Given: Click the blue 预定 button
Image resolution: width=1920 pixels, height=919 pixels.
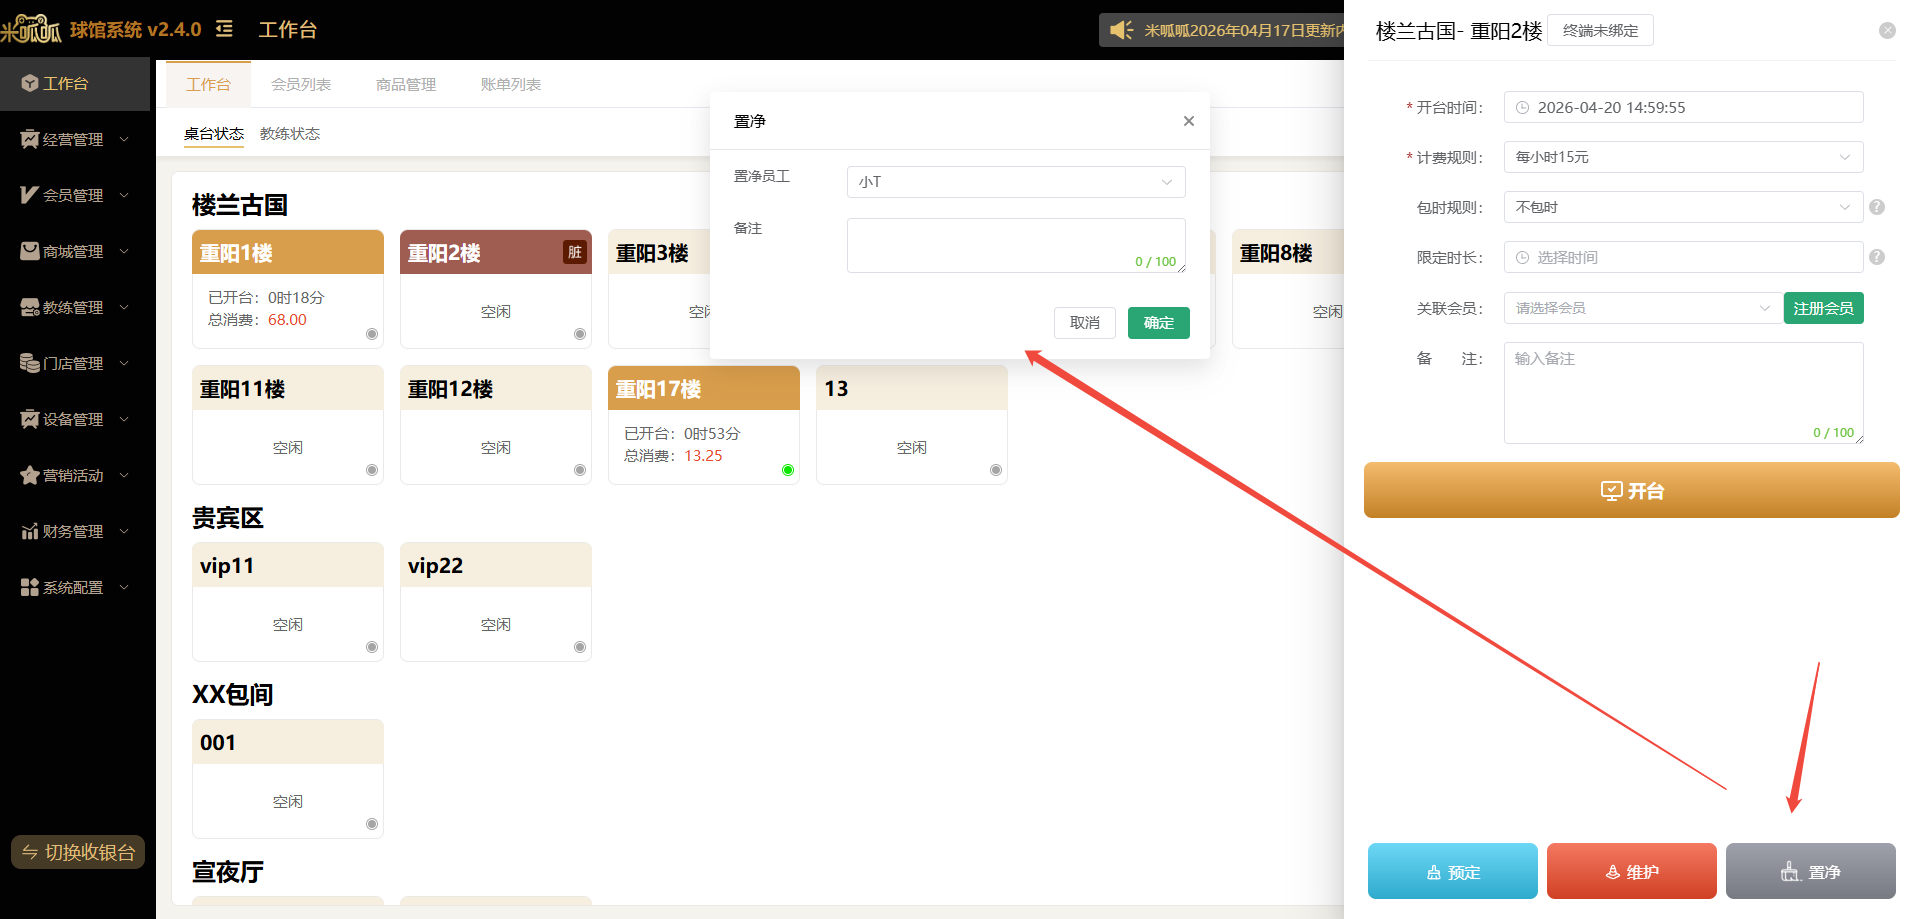Looking at the screenshot, I should point(1453,871).
